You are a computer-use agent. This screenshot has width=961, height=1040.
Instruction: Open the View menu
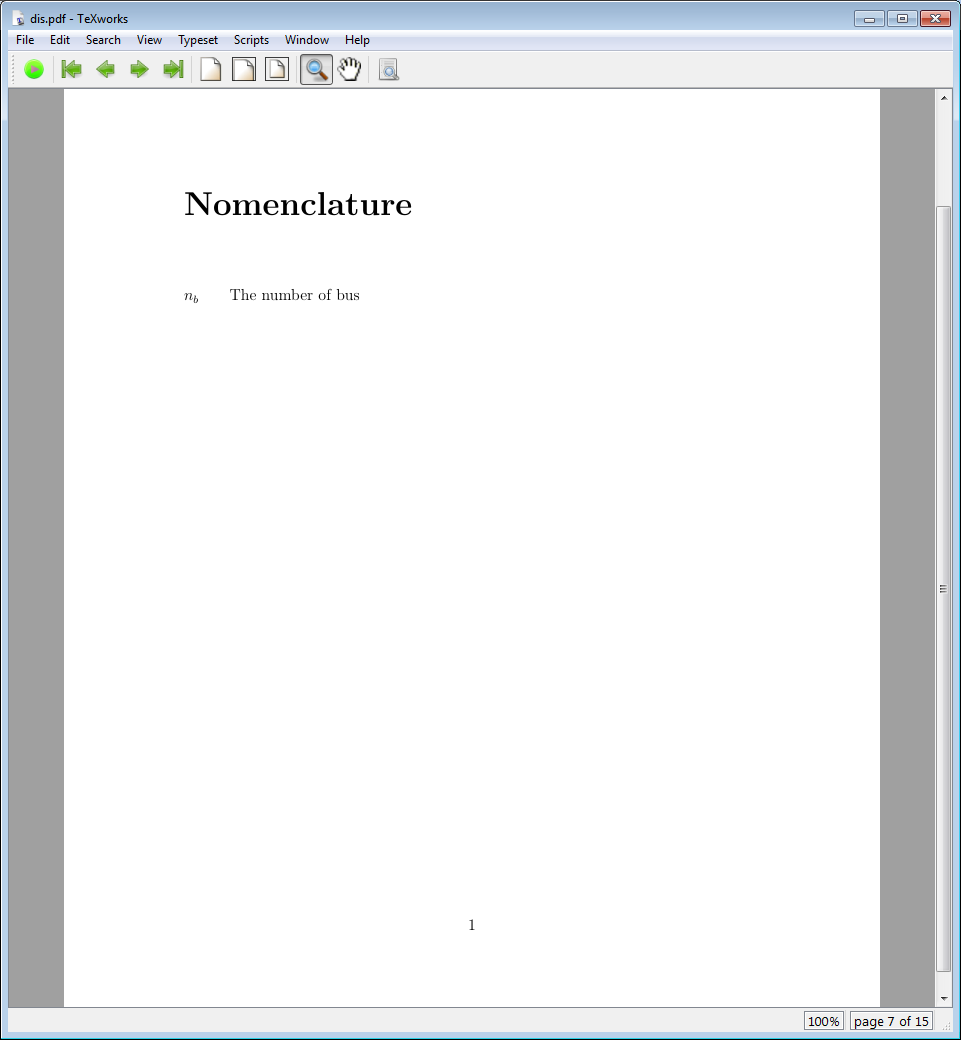tap(149, 40)
